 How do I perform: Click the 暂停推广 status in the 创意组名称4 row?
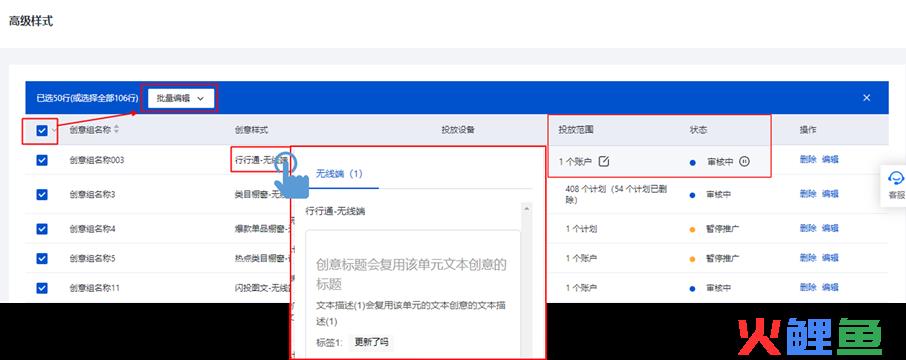[x=723, y=229]
